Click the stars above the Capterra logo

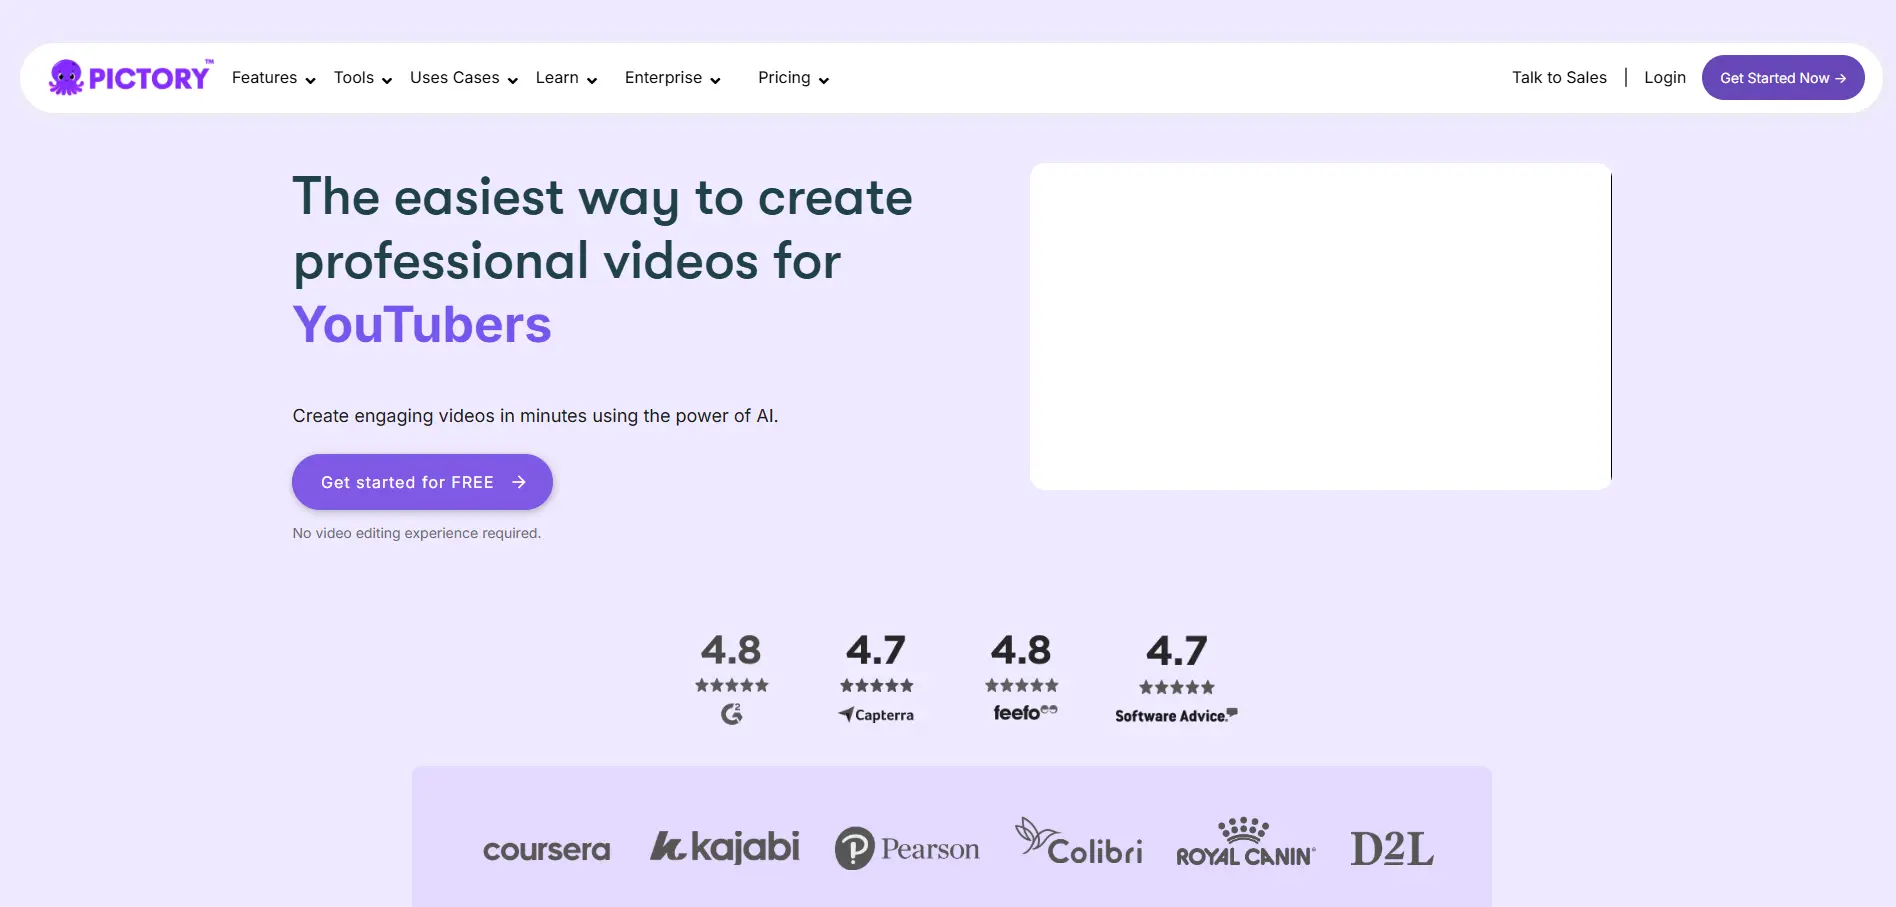click(877, 685)
